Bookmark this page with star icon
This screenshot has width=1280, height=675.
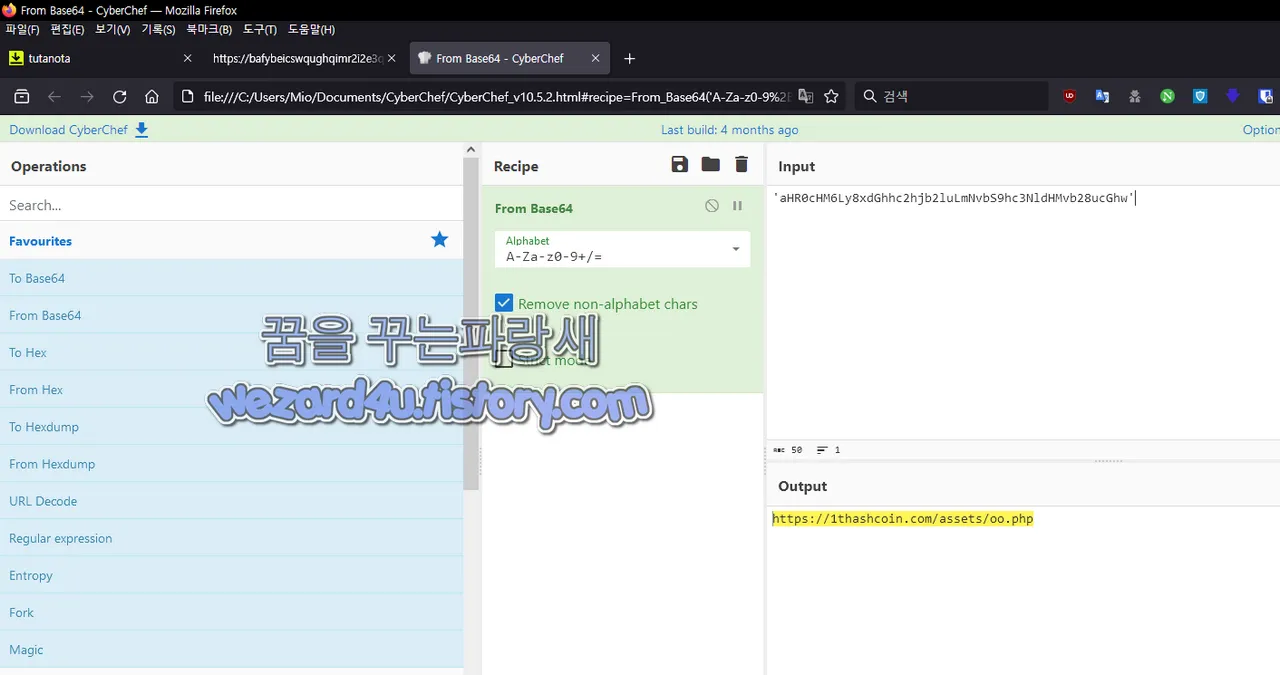831,97
